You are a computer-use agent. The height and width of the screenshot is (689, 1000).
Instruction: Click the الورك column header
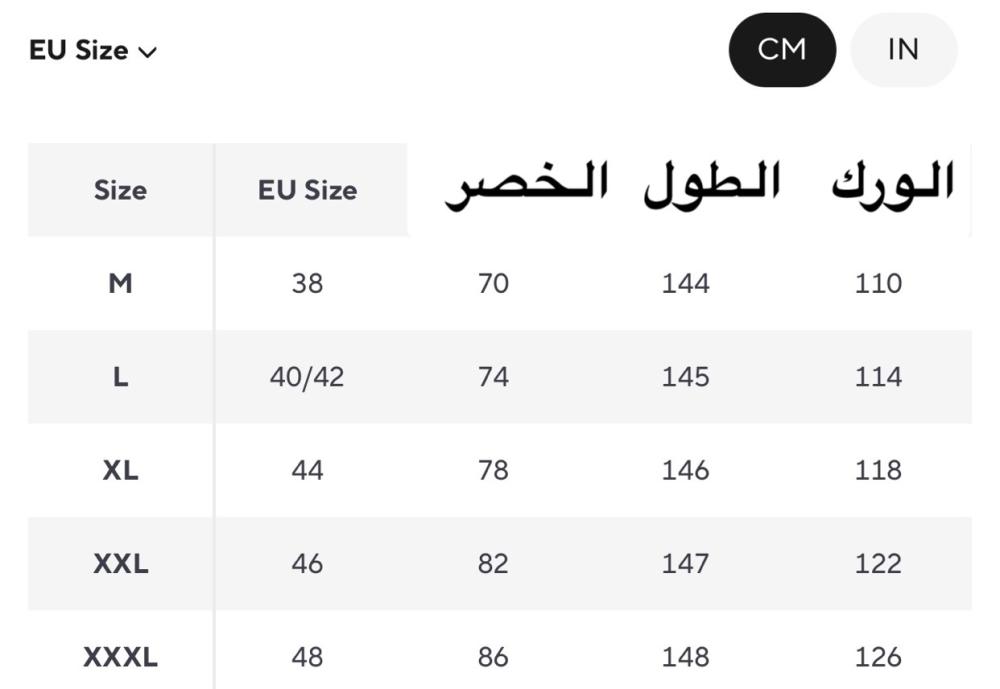893,183
